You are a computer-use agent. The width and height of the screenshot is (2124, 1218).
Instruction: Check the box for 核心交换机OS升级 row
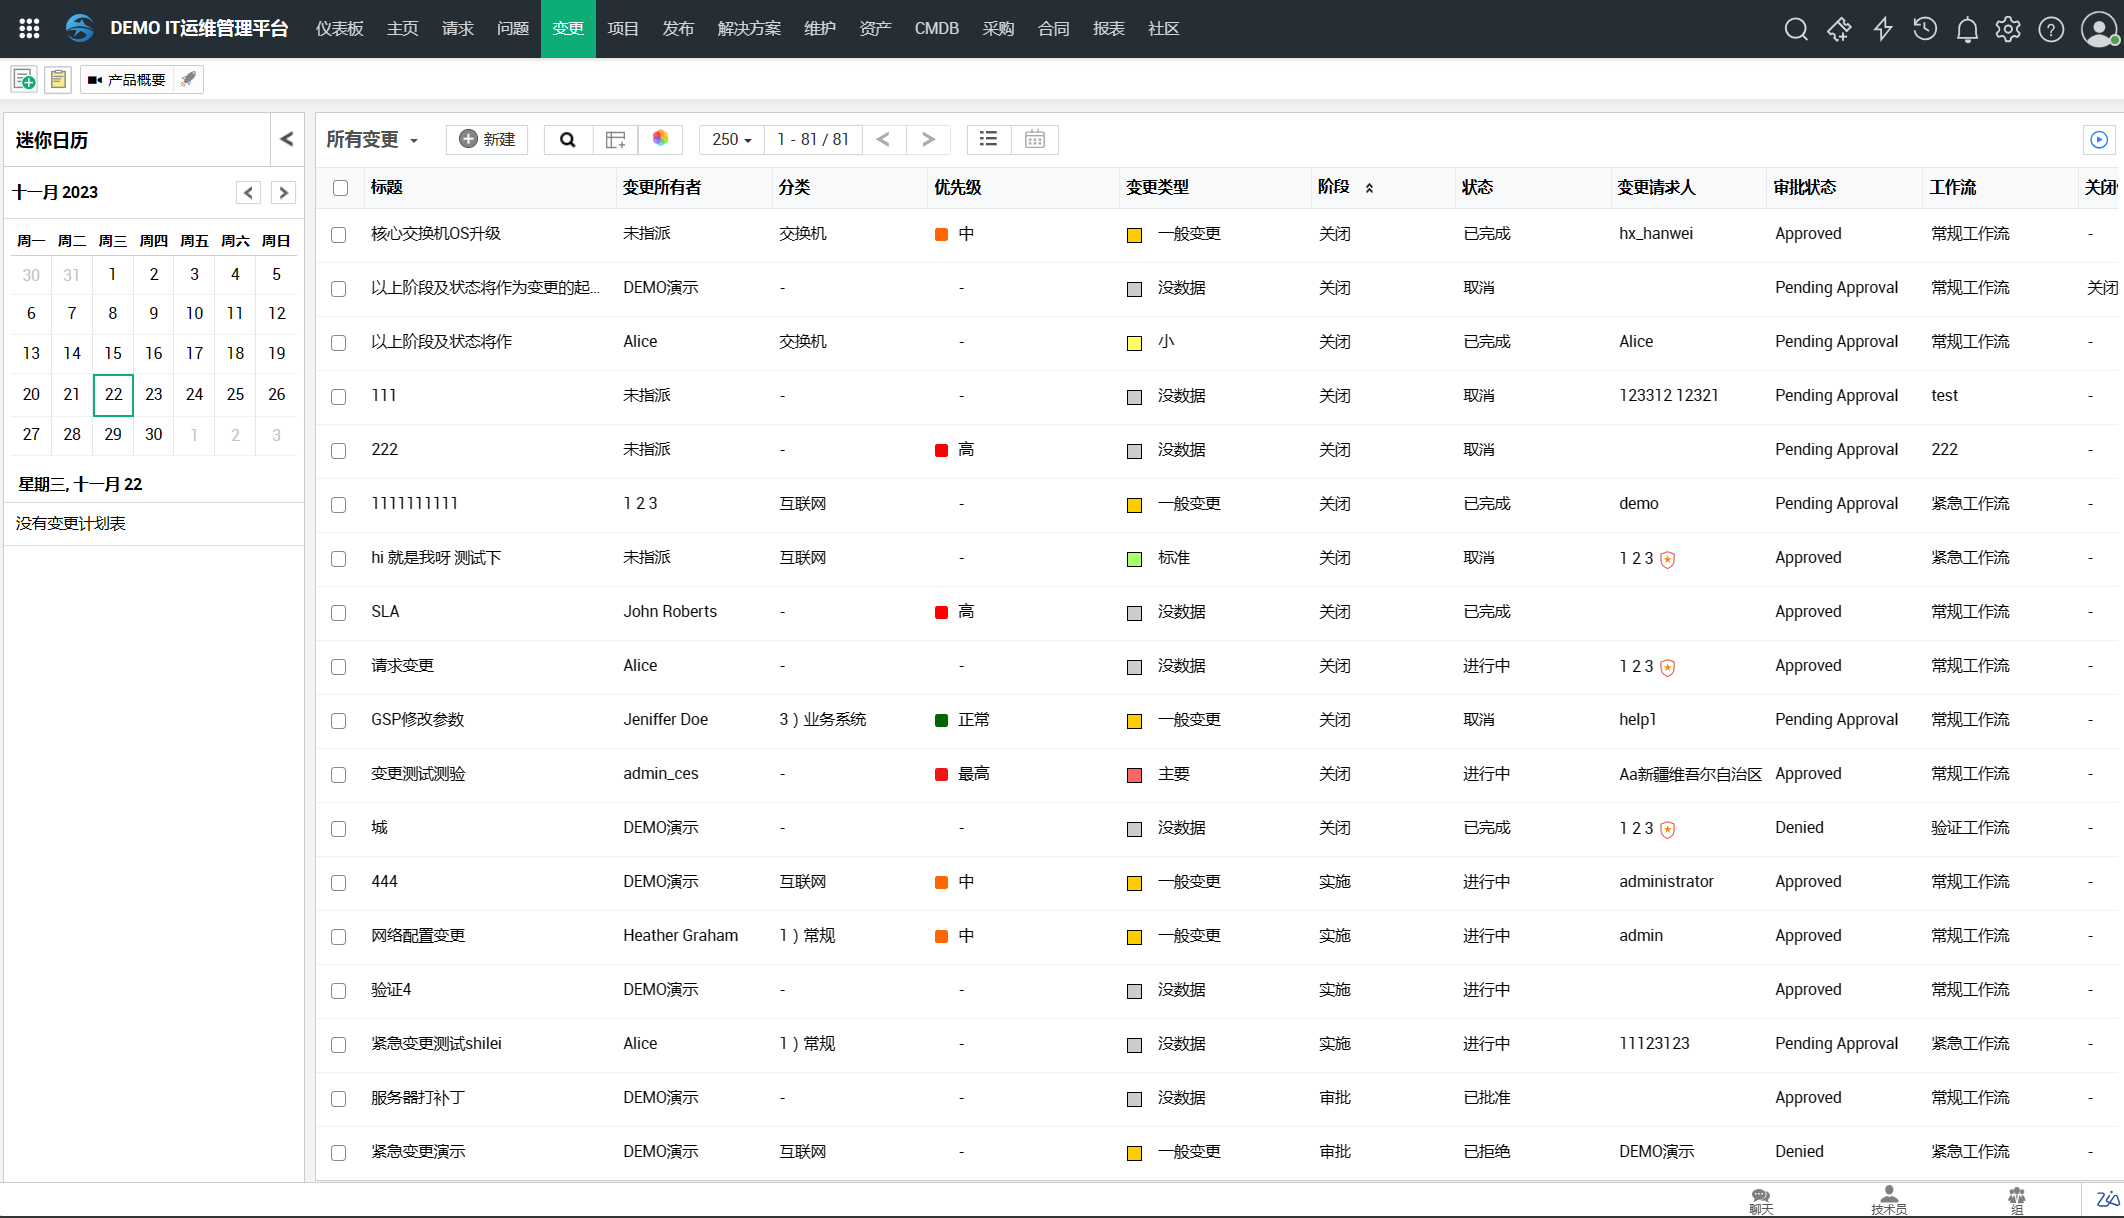click(x=339, y=234)
